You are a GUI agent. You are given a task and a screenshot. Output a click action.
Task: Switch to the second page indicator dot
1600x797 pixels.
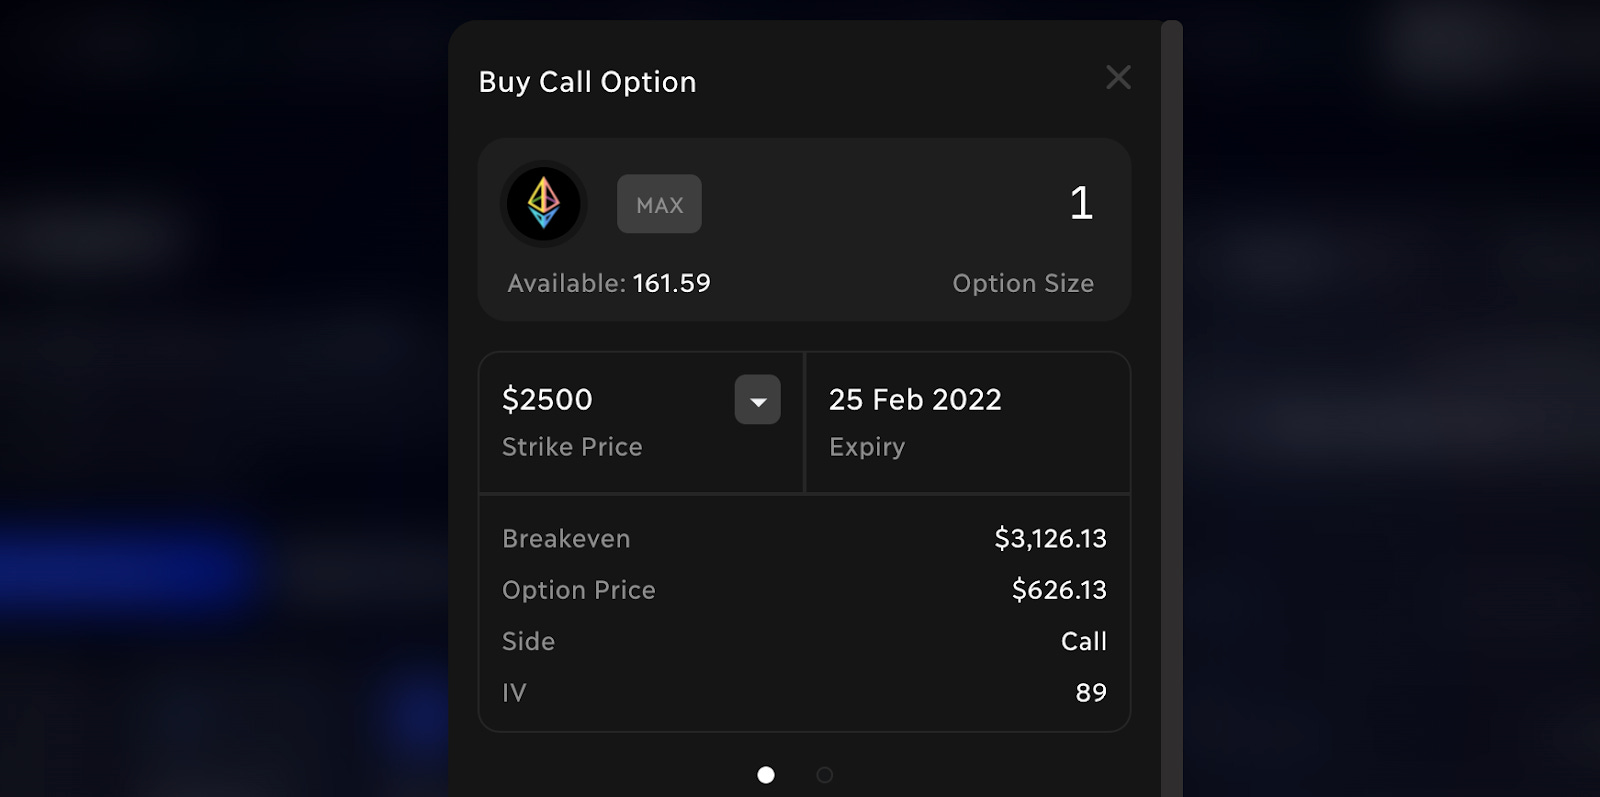click(825, 775)
